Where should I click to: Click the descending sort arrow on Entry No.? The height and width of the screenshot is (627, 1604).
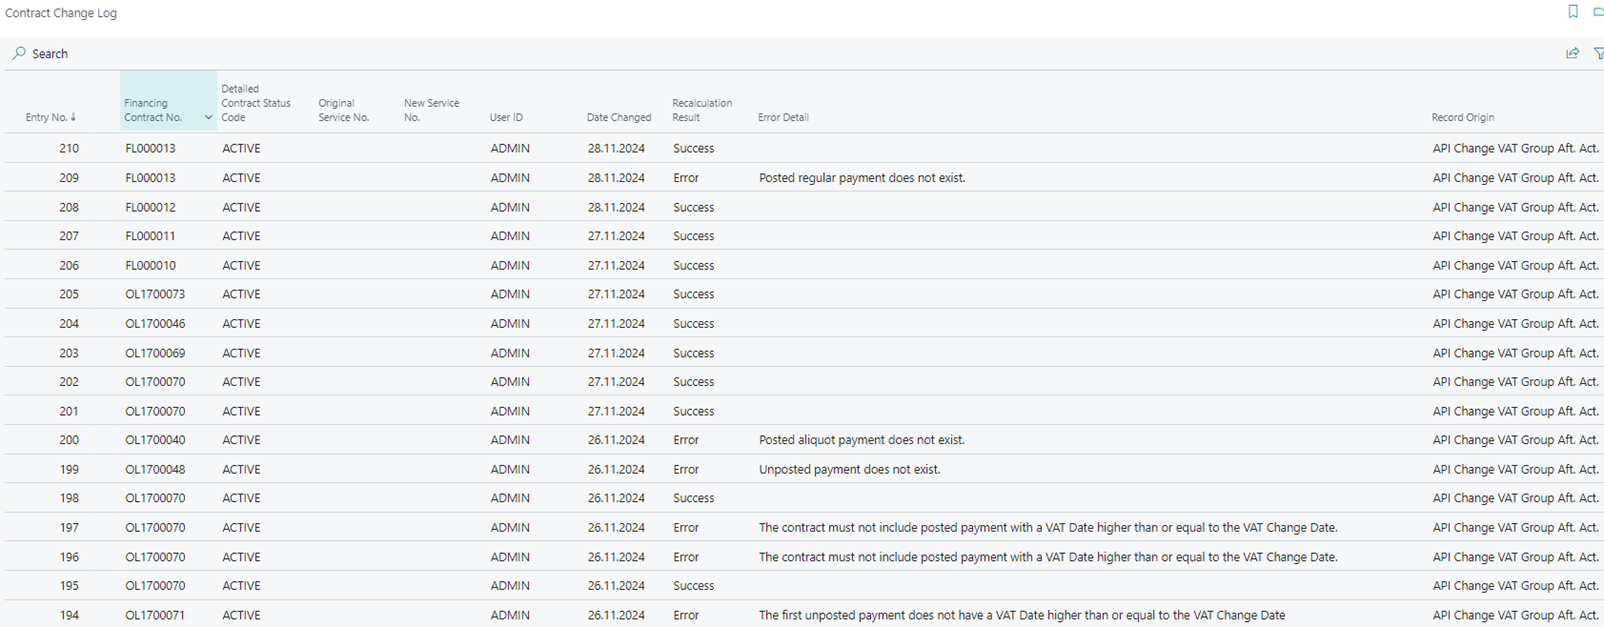(x=73, y=117)
